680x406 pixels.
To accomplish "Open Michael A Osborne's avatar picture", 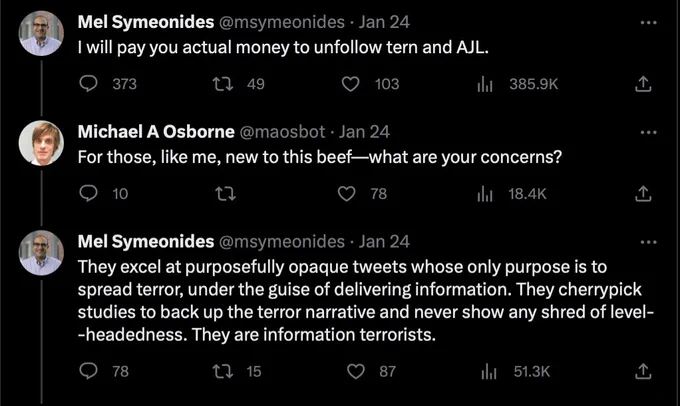I will (x=41, y=143).
